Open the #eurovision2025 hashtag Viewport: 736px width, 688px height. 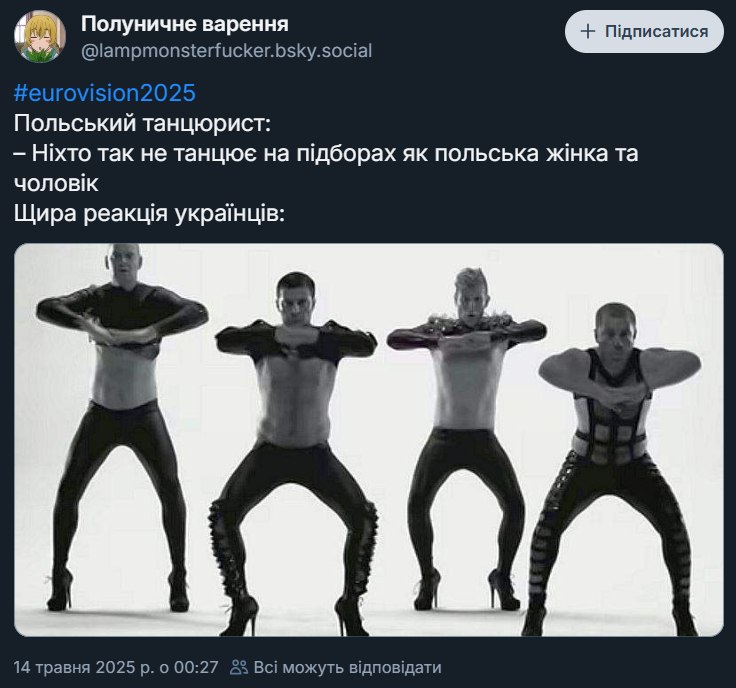click(x=105, y=92)
